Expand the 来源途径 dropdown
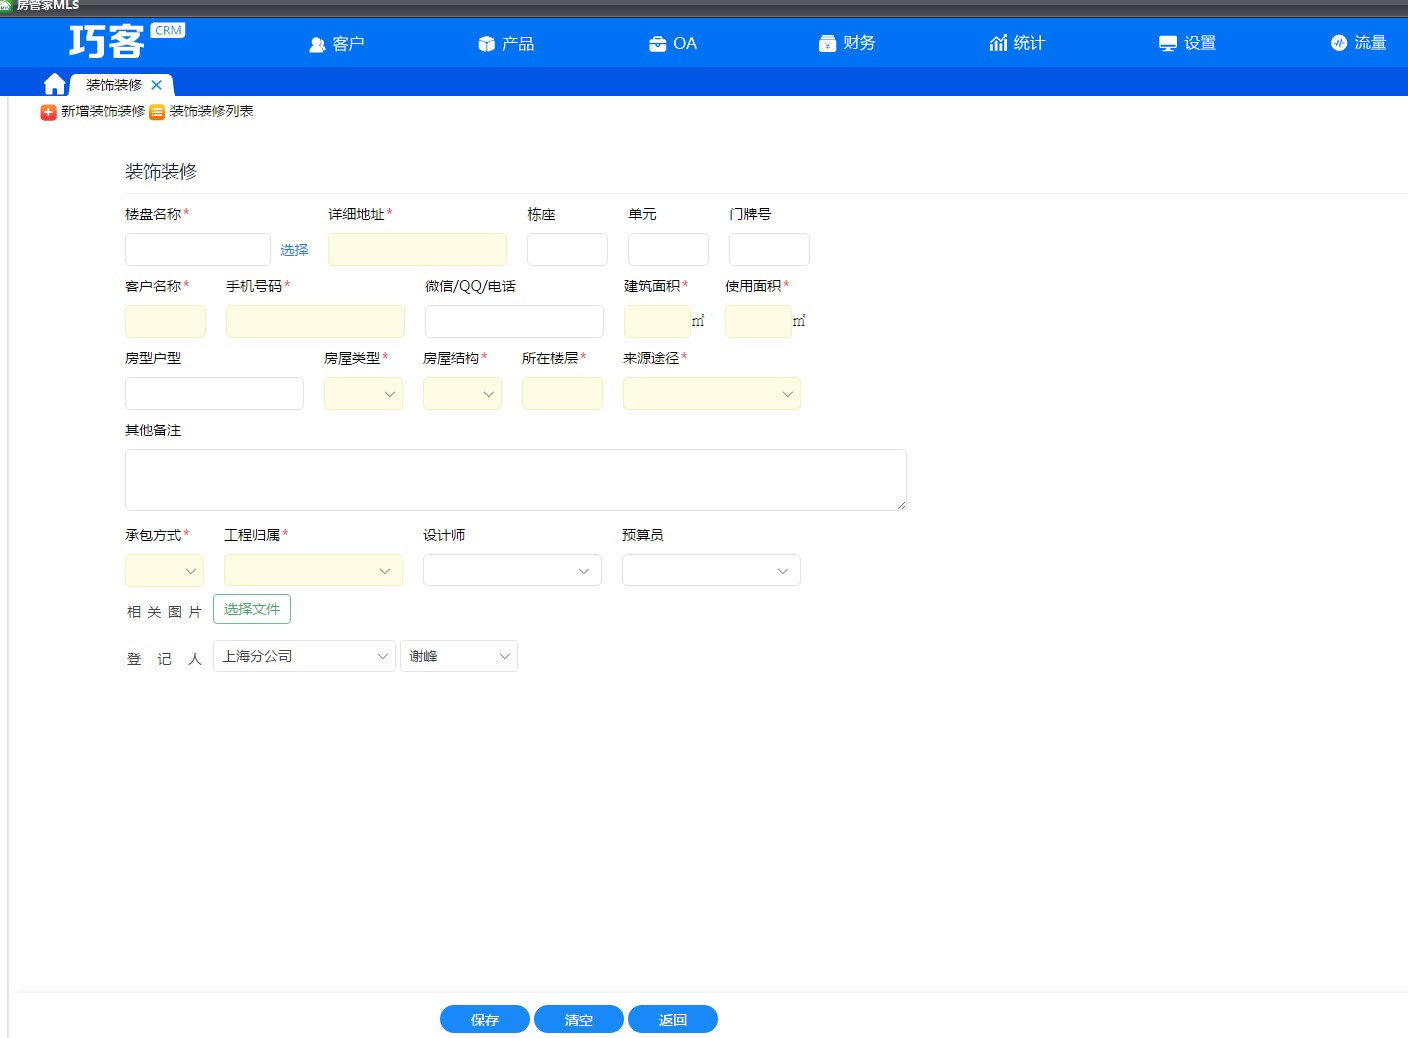1408x1038 pixels. pos(712,394)
